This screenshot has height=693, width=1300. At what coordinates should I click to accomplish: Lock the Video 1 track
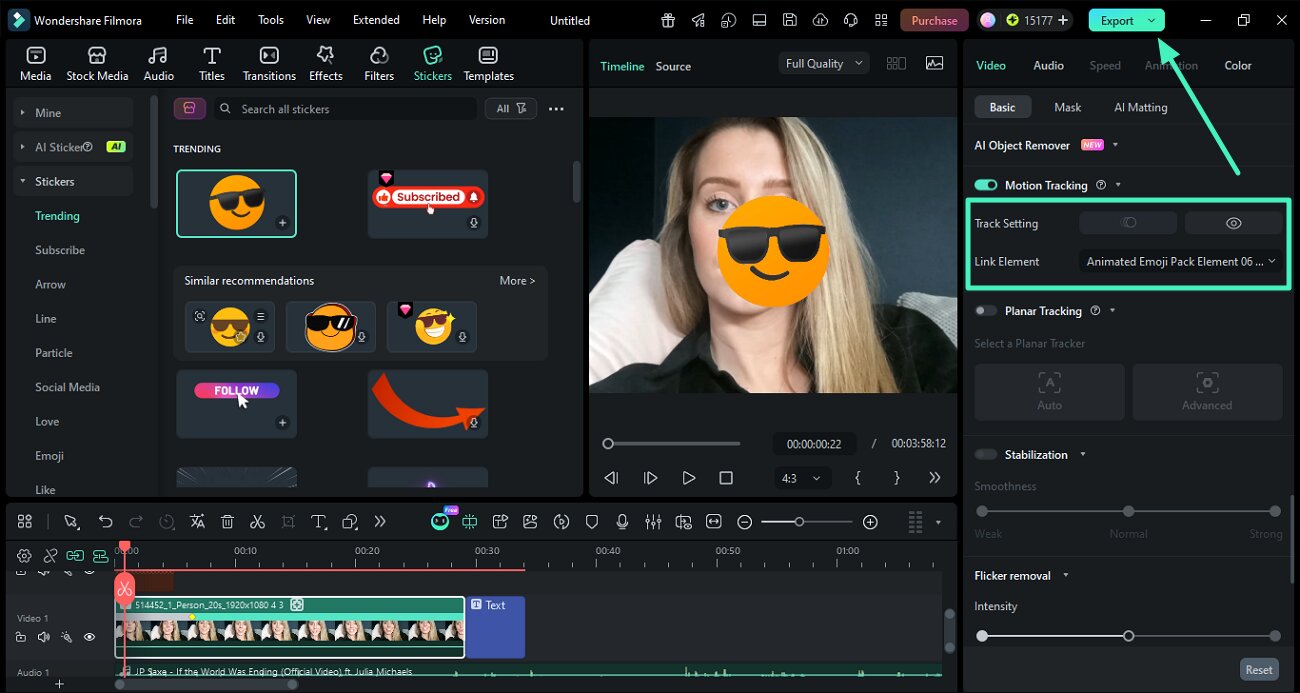(x=21, y=637)
